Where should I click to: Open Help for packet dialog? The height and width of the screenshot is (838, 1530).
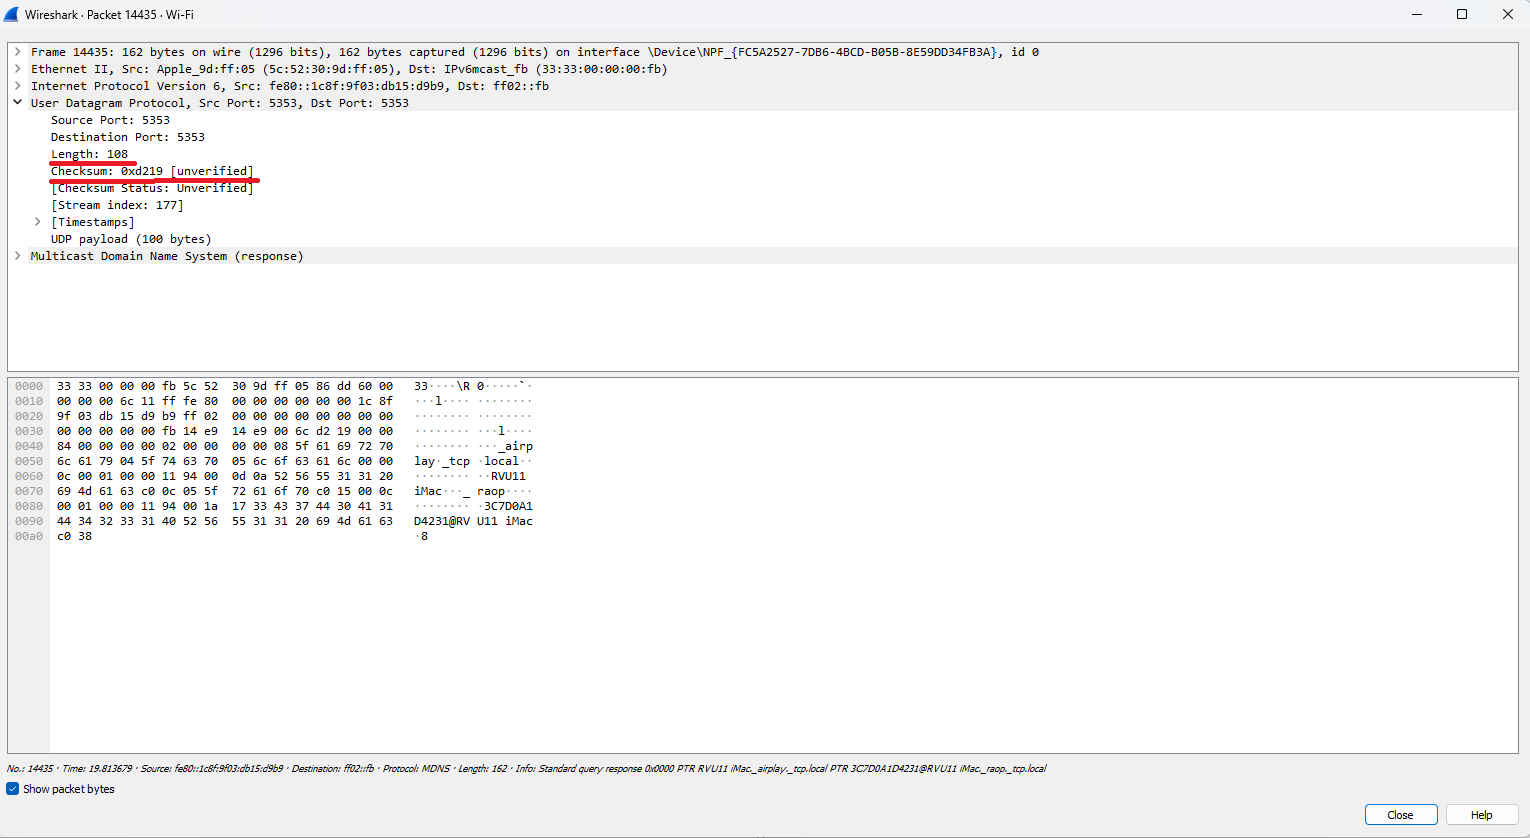[1482, 815]
